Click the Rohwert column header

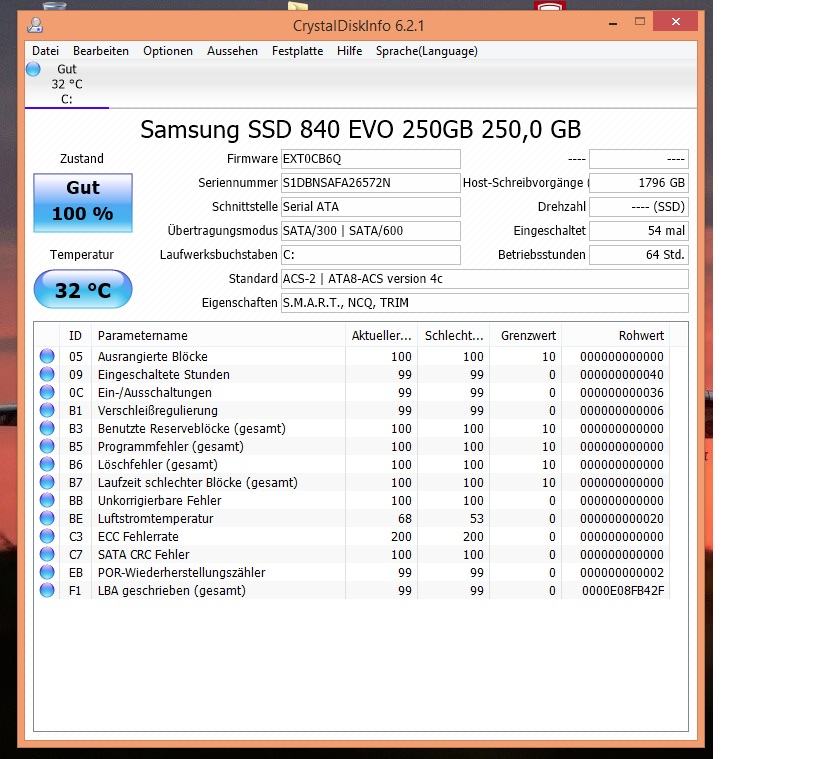tap(615, 335)
